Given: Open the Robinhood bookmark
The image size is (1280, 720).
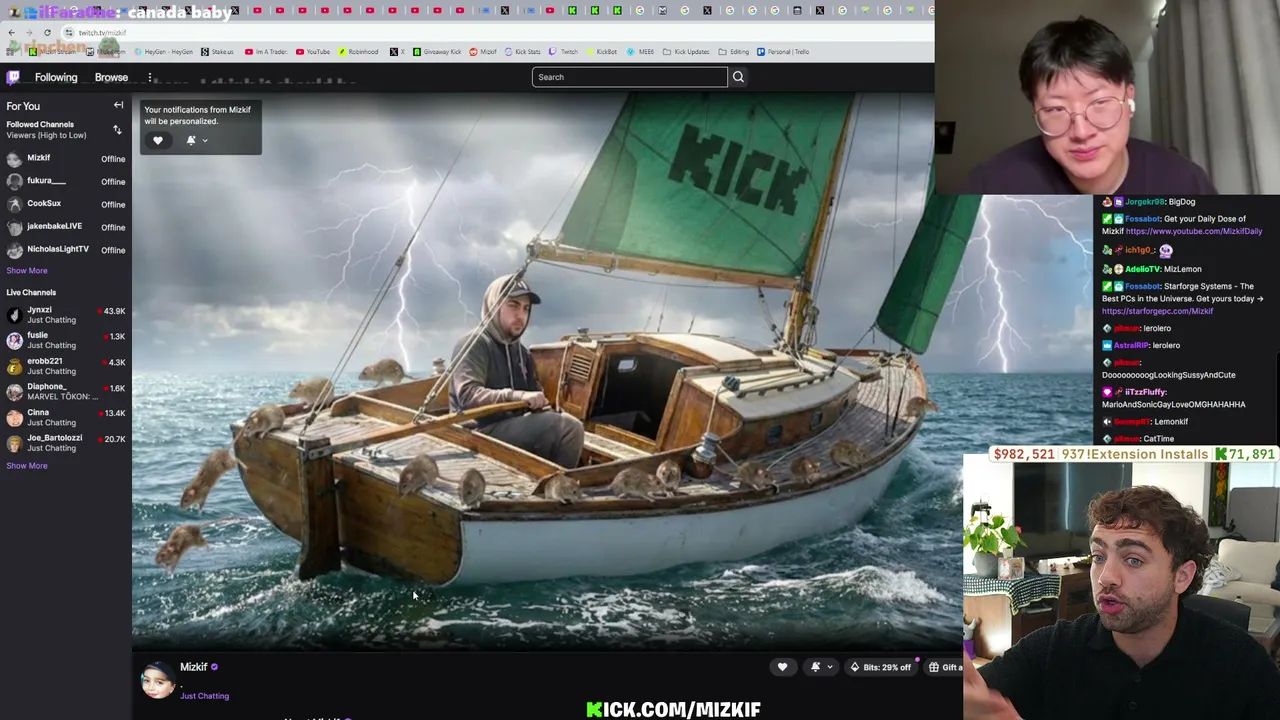Looking at the screenshot, I should coord(358,52).
